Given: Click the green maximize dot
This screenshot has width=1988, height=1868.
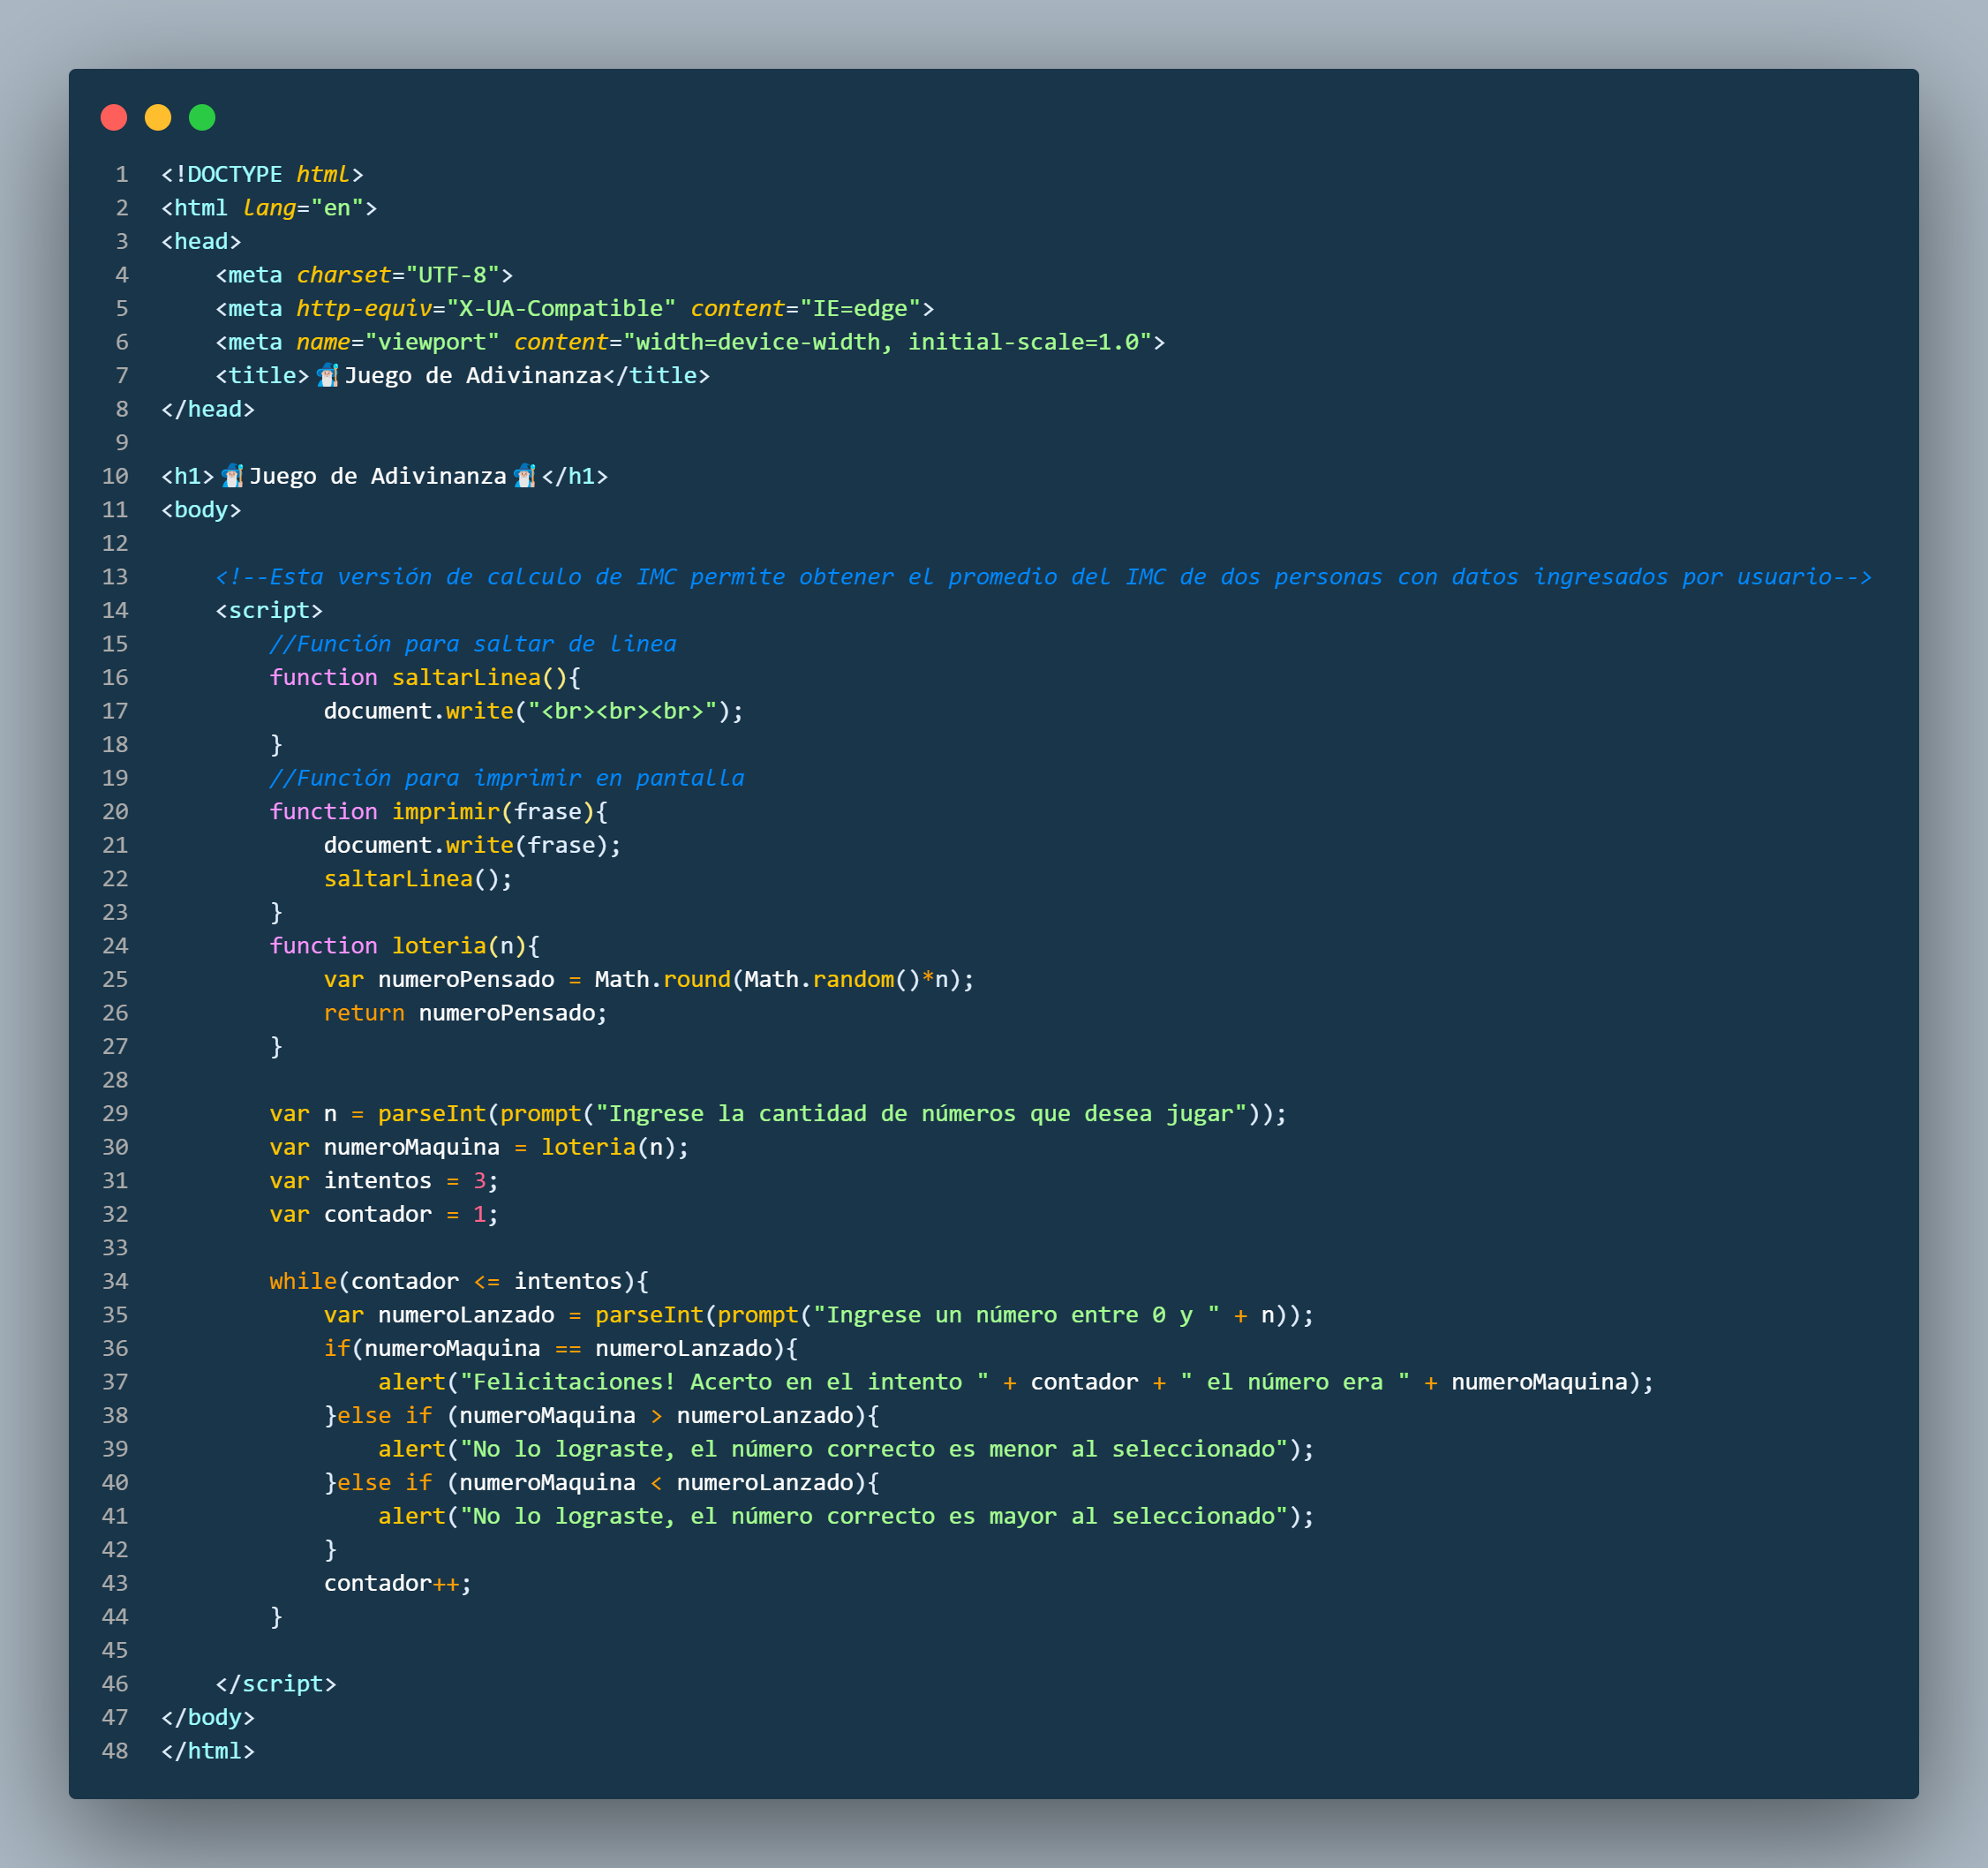Looking at the screenshot, I should coord(202,118).
